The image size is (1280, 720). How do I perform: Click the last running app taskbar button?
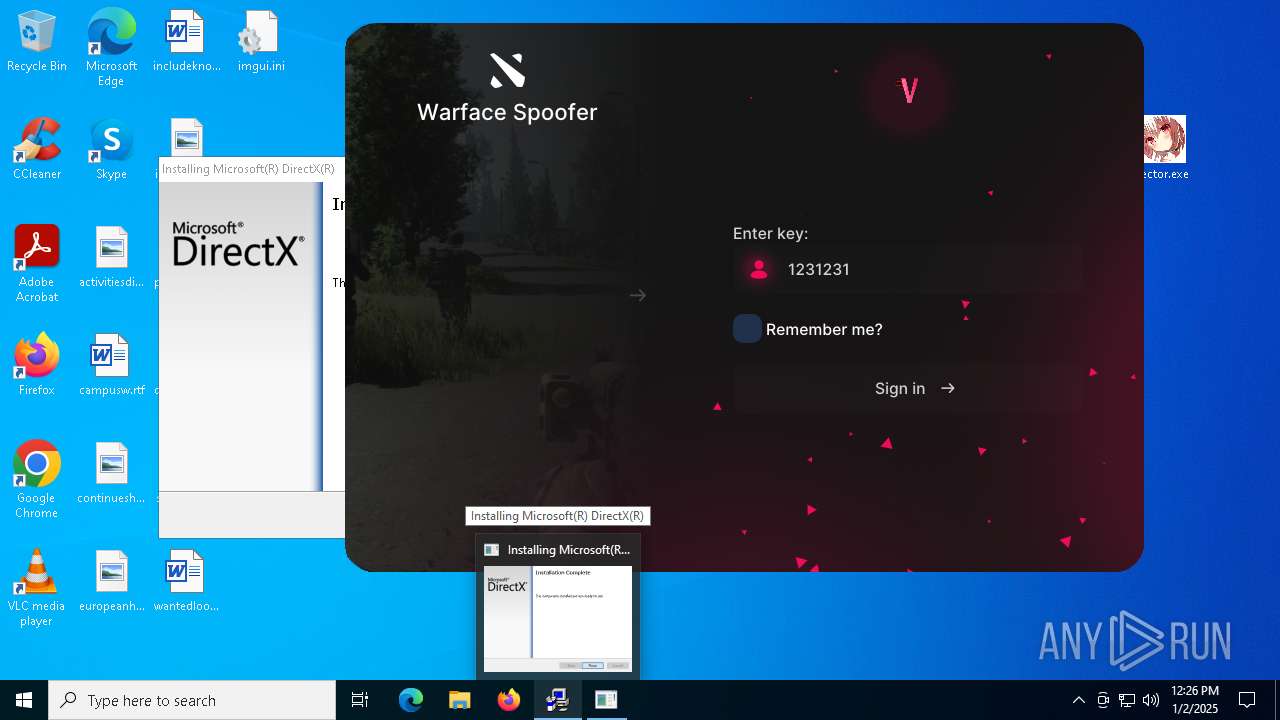(606, 700)
